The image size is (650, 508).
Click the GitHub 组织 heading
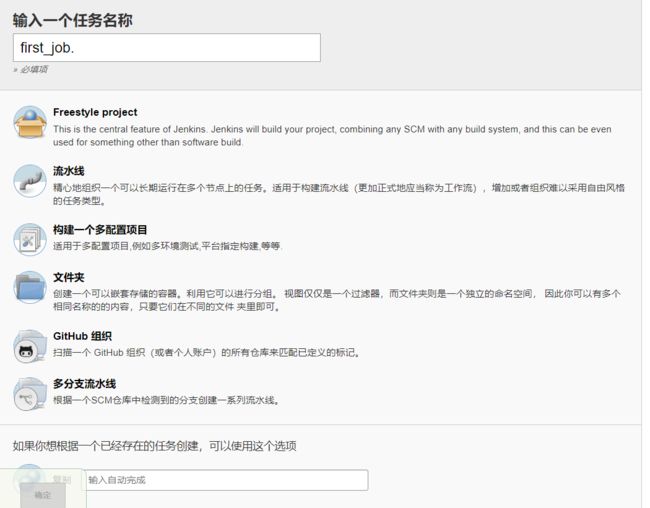(82, 336)
